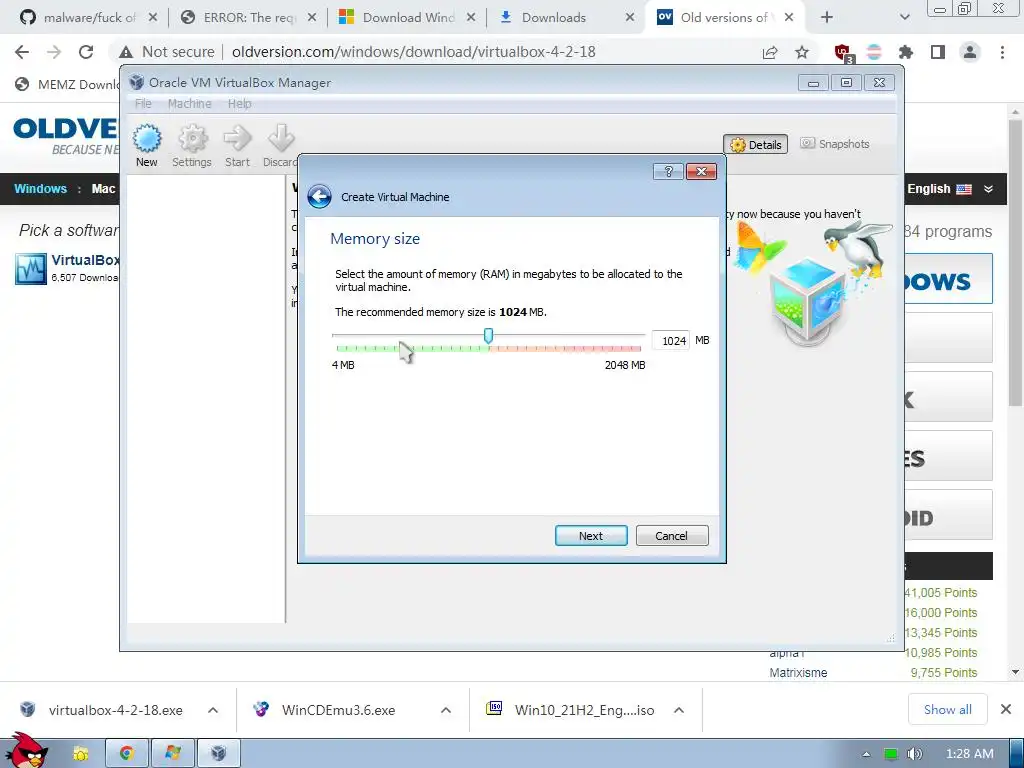Click the 1:28 AM taskbar clock
This screenshot has height=768, width=1024.
[x=969, y=754]
